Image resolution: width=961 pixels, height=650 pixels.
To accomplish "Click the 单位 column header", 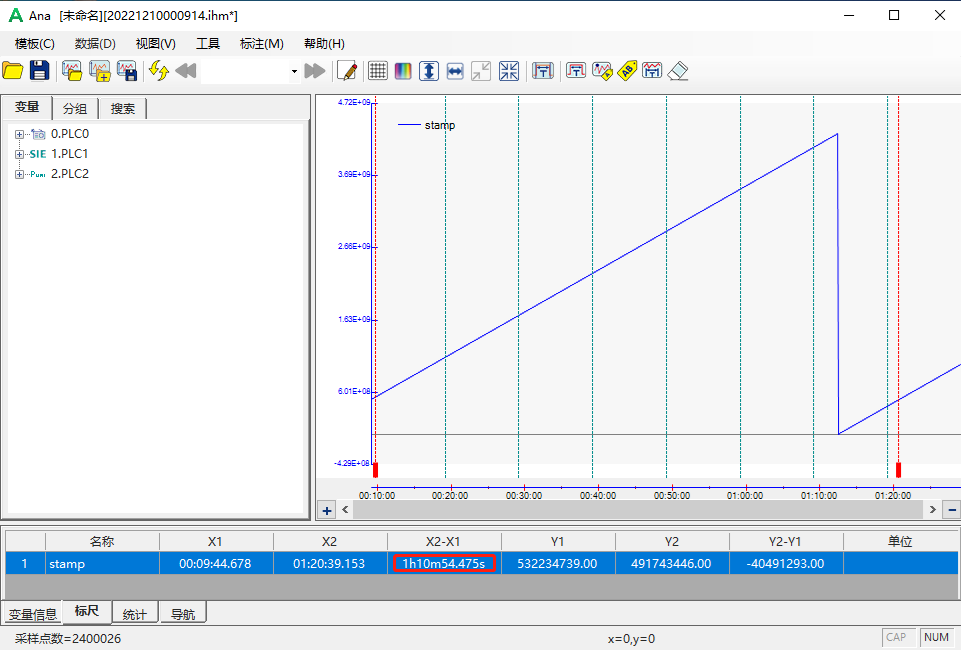I will (900, 541).
